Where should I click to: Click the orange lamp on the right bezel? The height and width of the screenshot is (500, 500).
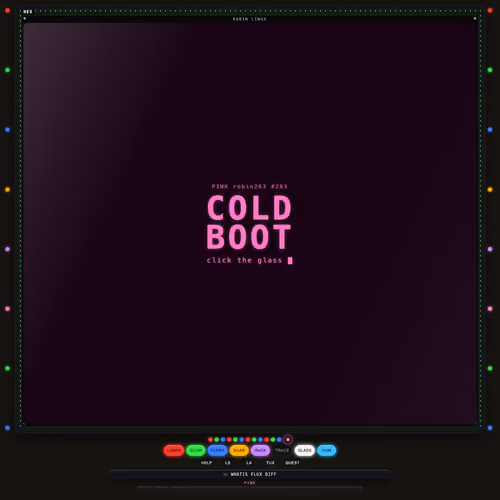tap(490, 190)
